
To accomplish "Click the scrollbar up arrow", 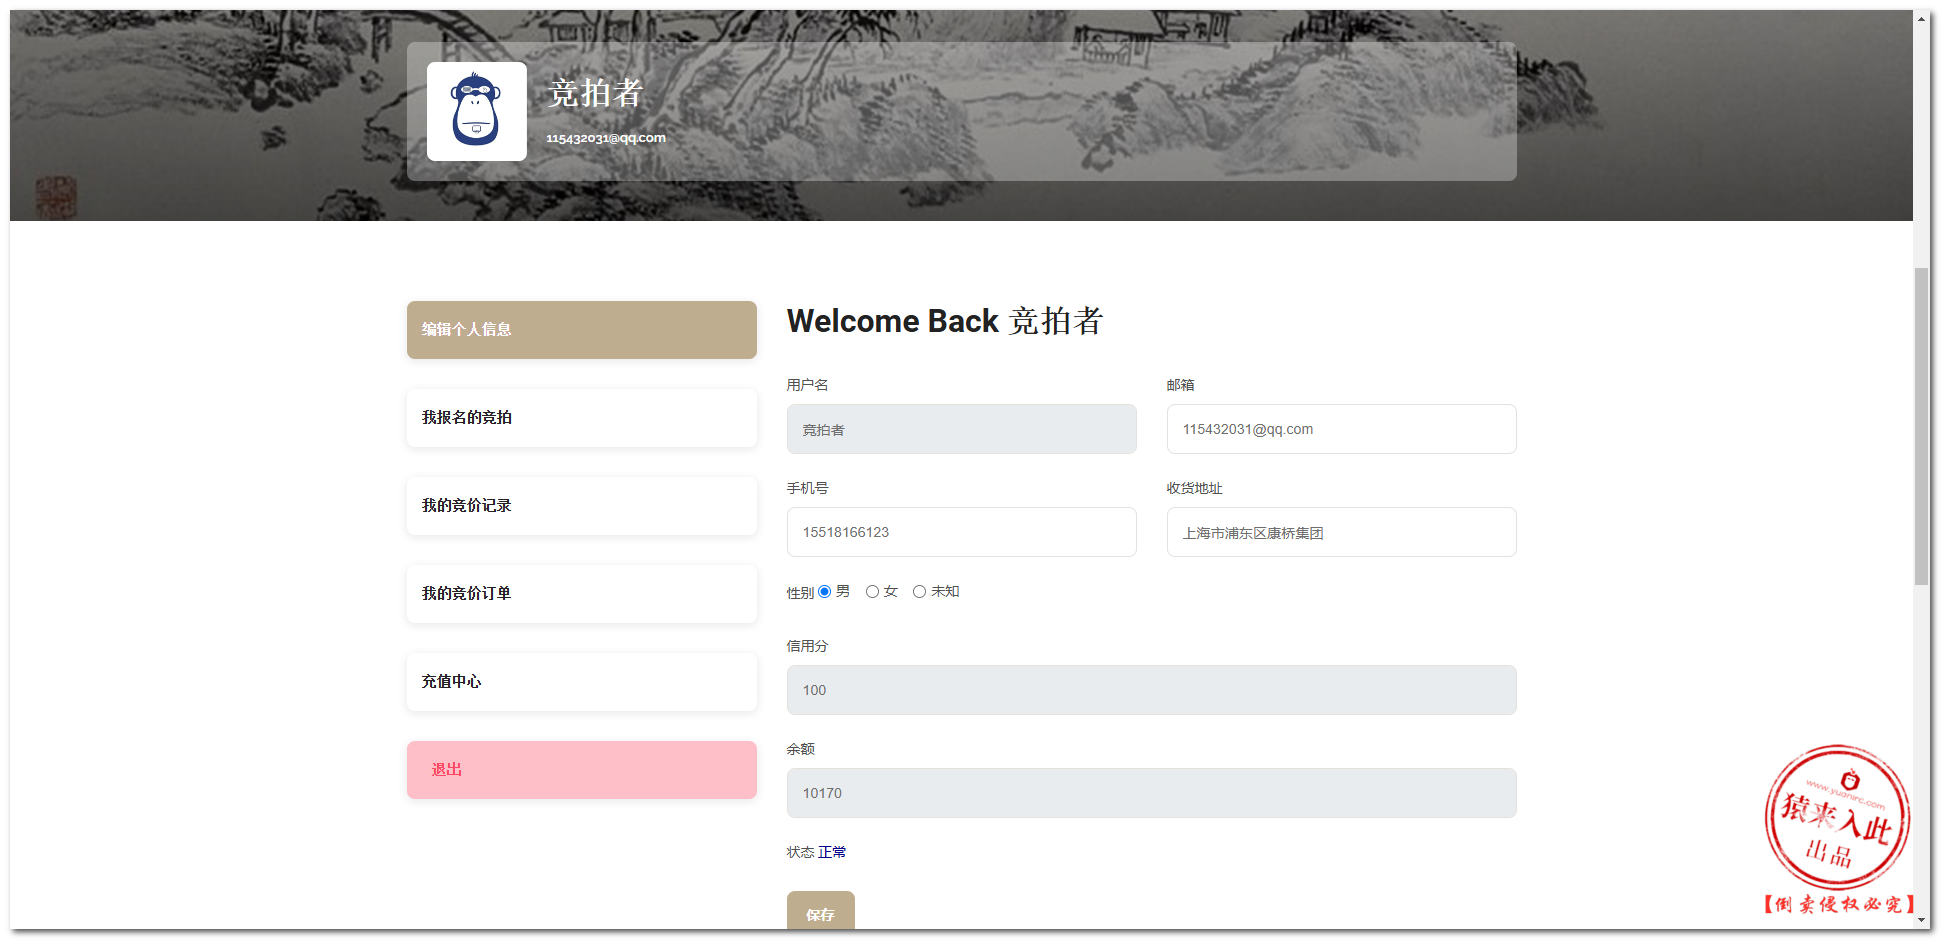I will 1921,19.
